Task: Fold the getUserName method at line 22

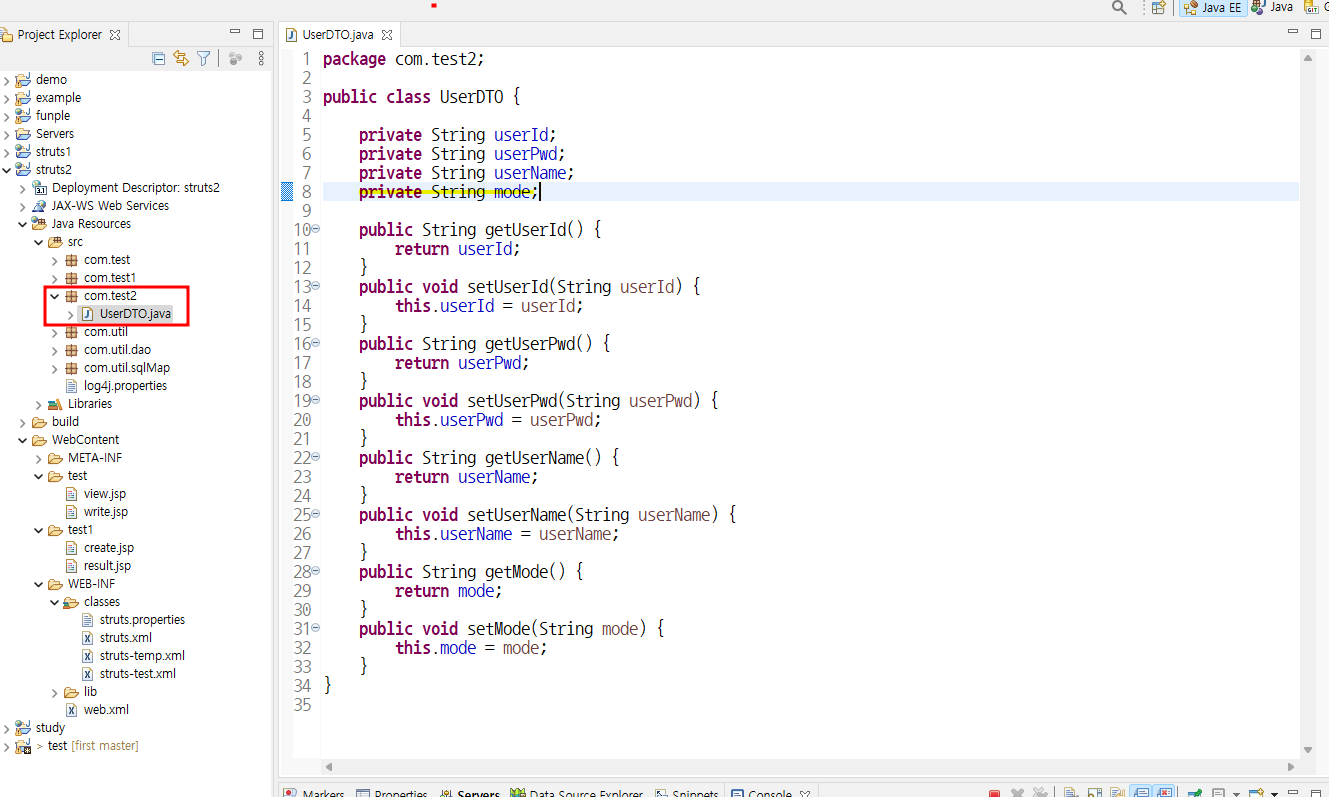Action: point(316,457)
